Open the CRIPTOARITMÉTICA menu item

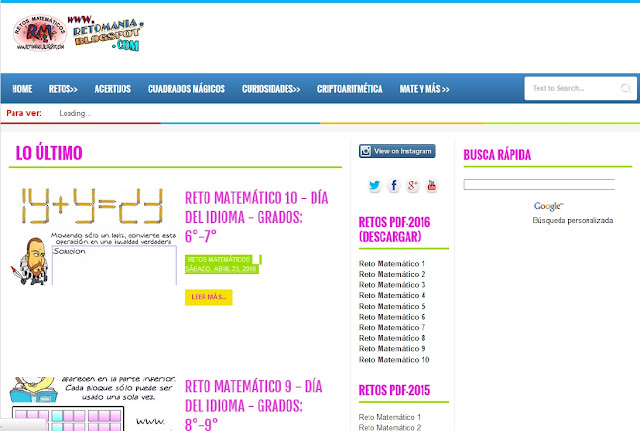tap(350, 89)
